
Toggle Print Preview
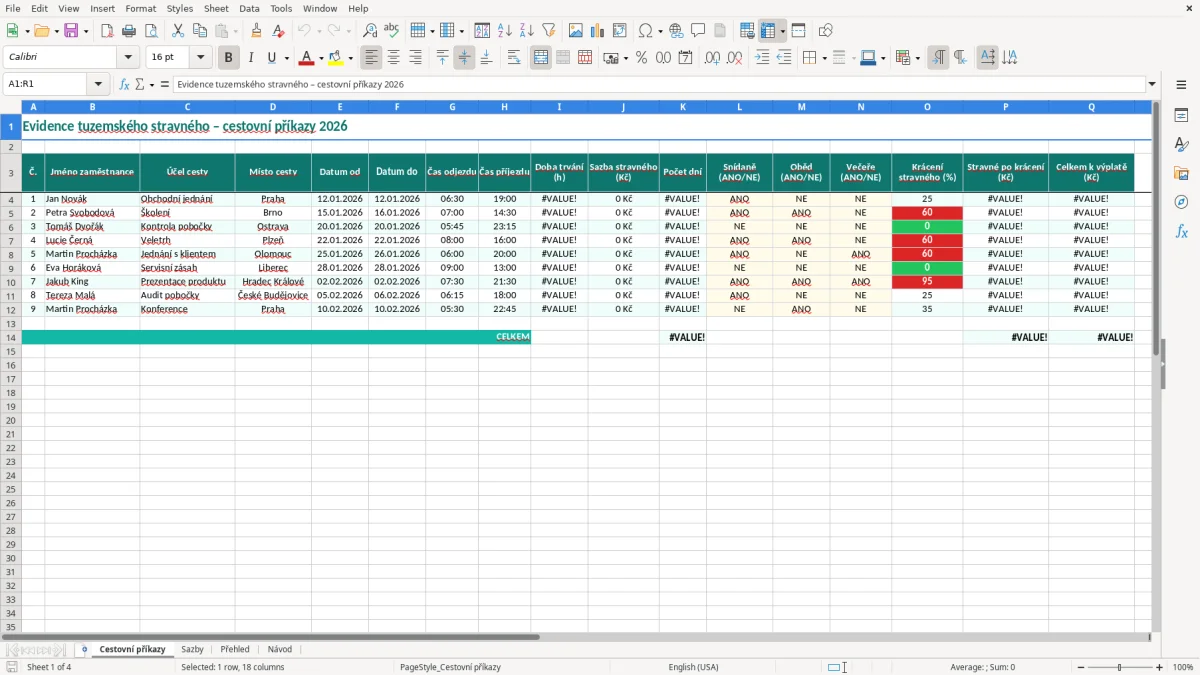(x=151, y=31)
